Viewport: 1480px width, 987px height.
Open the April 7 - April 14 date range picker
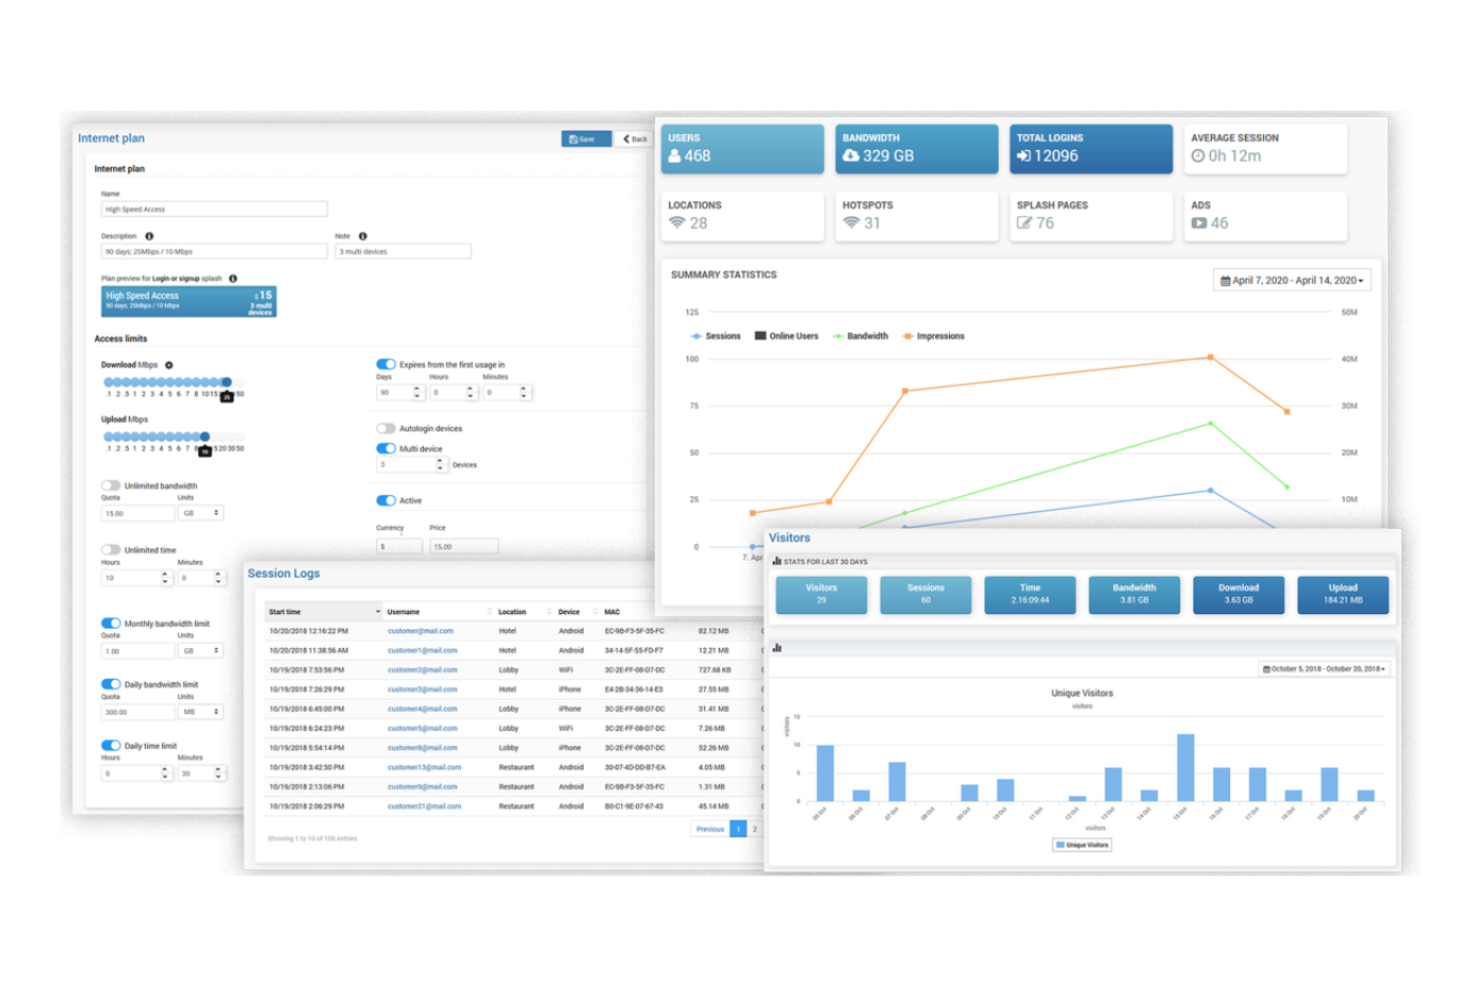click(1292, 280)
